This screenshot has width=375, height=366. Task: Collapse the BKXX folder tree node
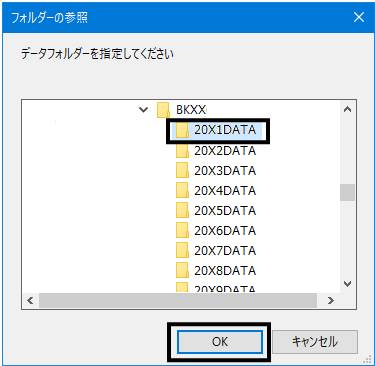(x=143, y=109)
